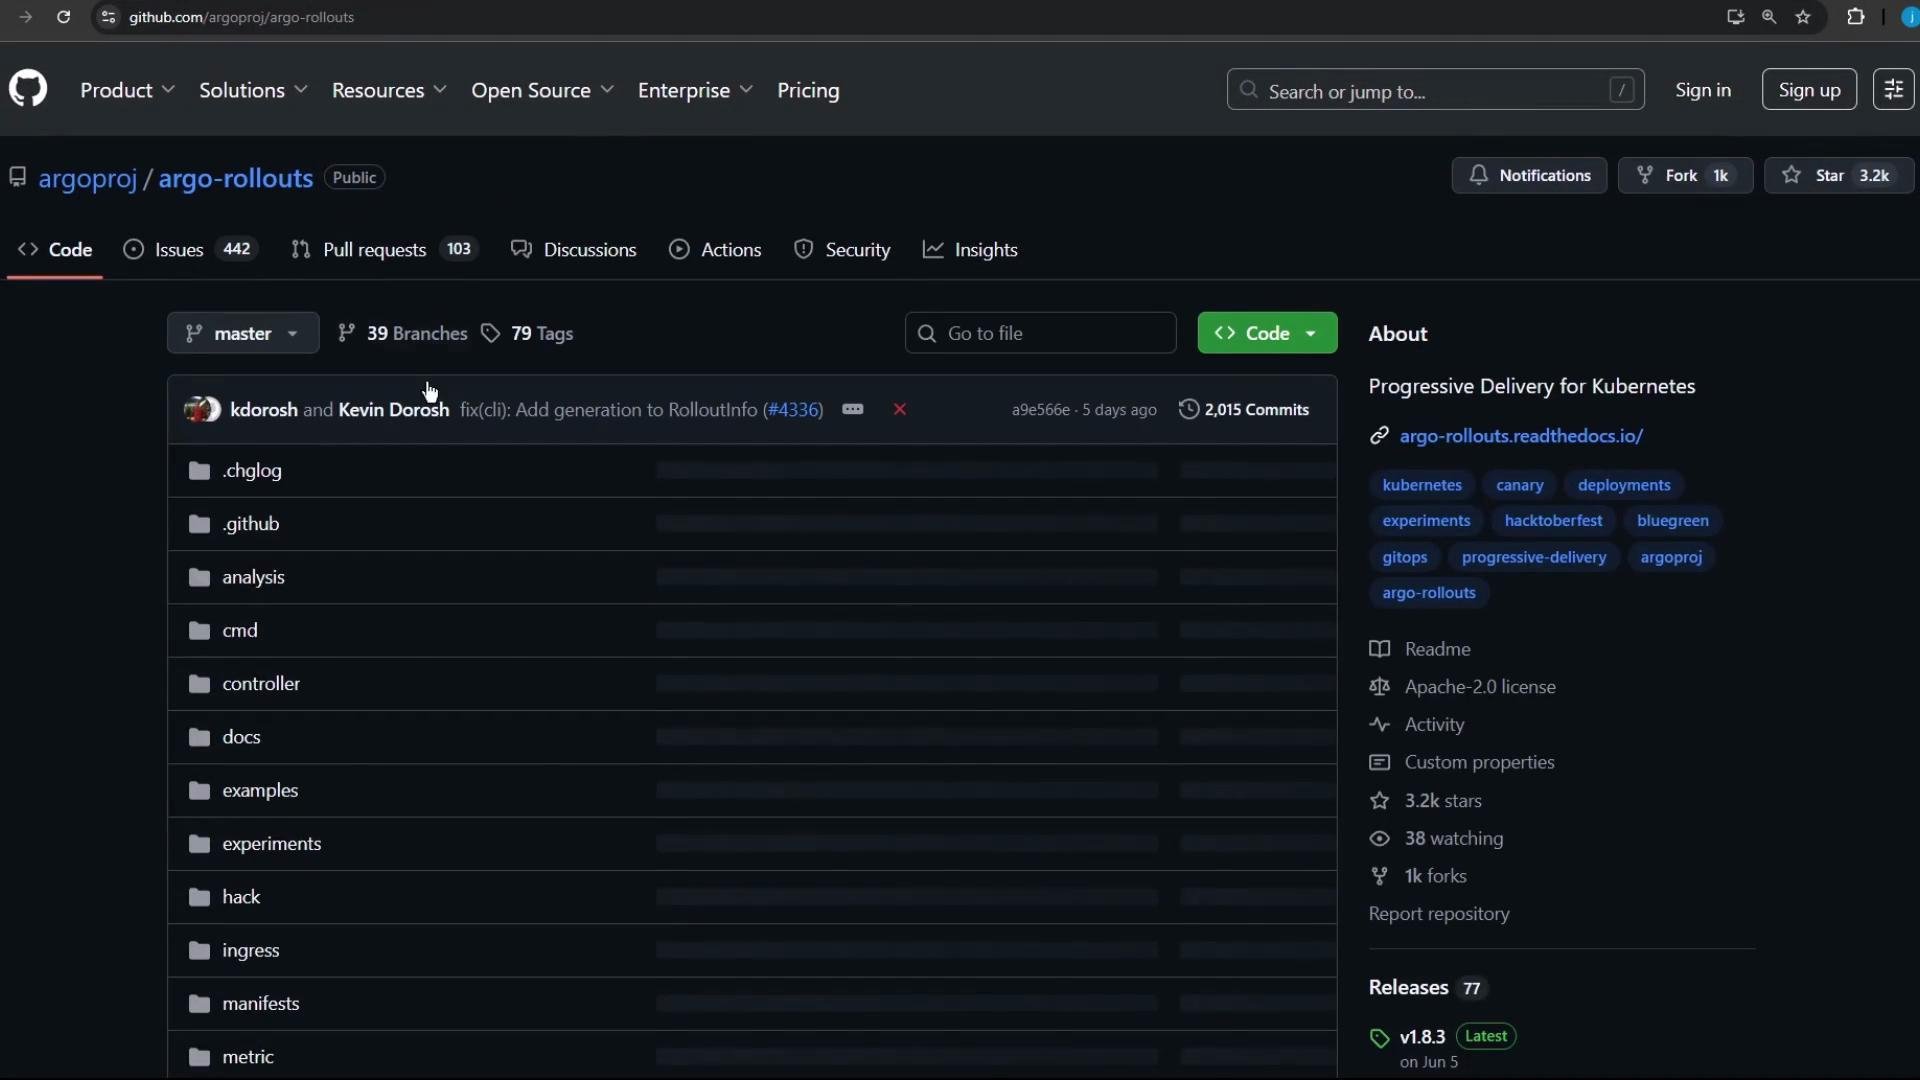Click the browser address bar URL

click(242, 17)
